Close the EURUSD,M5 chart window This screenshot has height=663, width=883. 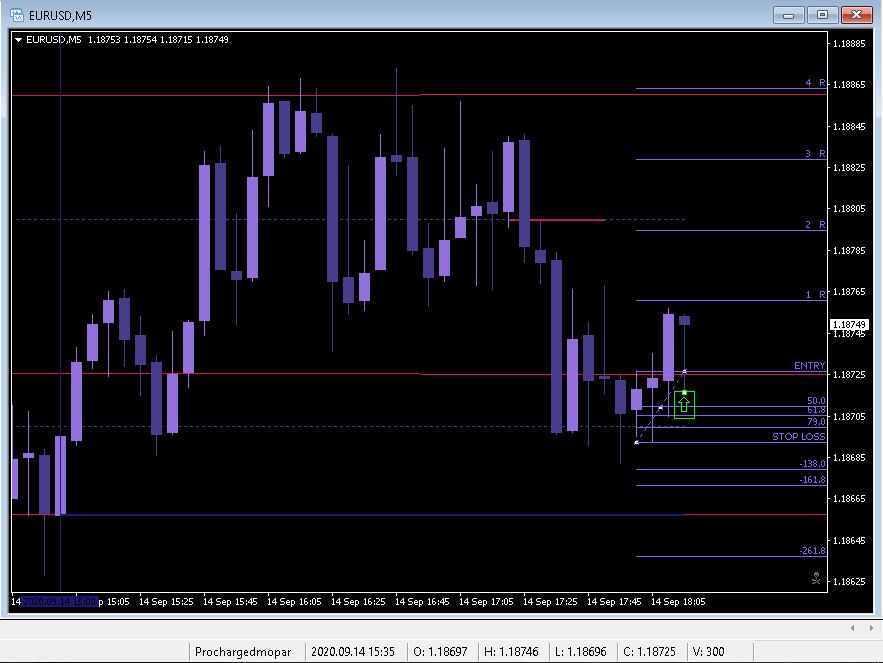tap(857, 15)
